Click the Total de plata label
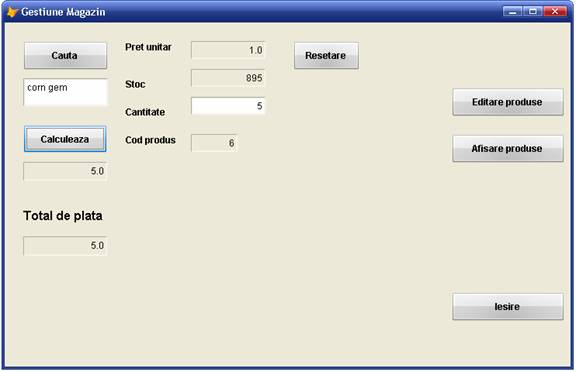The width and height of the screenshot is (576, 372). tap(63, 216)
